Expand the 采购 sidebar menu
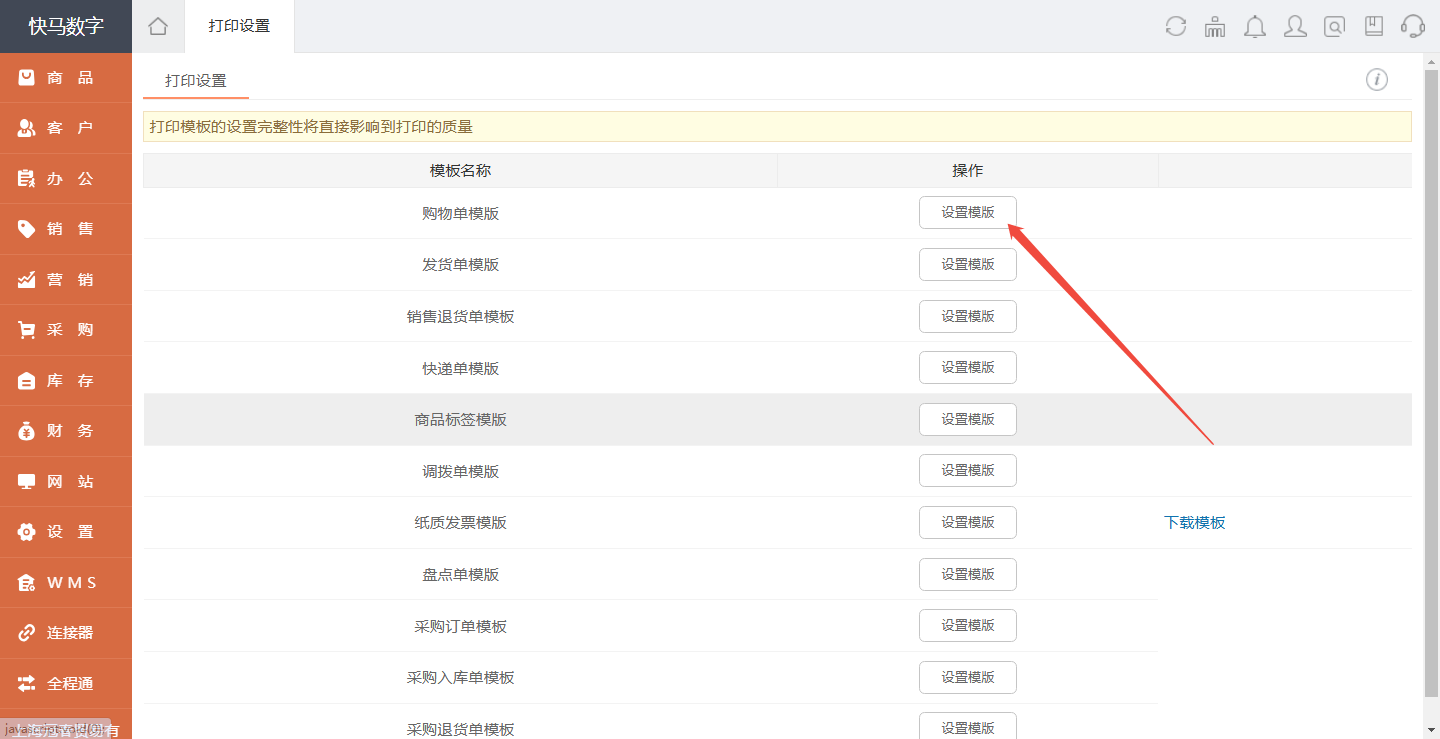This screenshot has height=739, width=1440. 66,330
